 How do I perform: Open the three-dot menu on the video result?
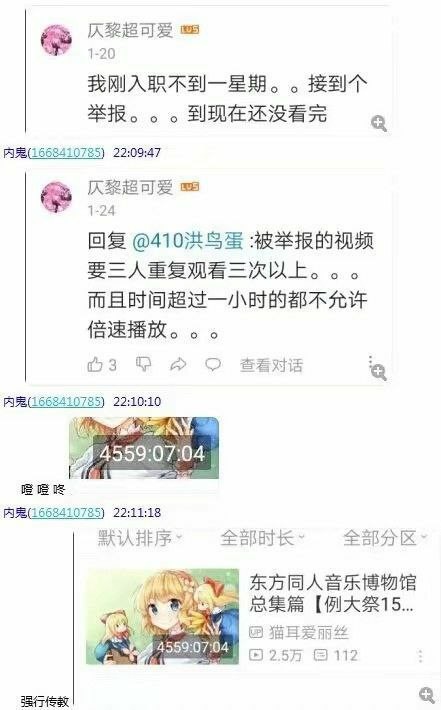click(420, 656)
